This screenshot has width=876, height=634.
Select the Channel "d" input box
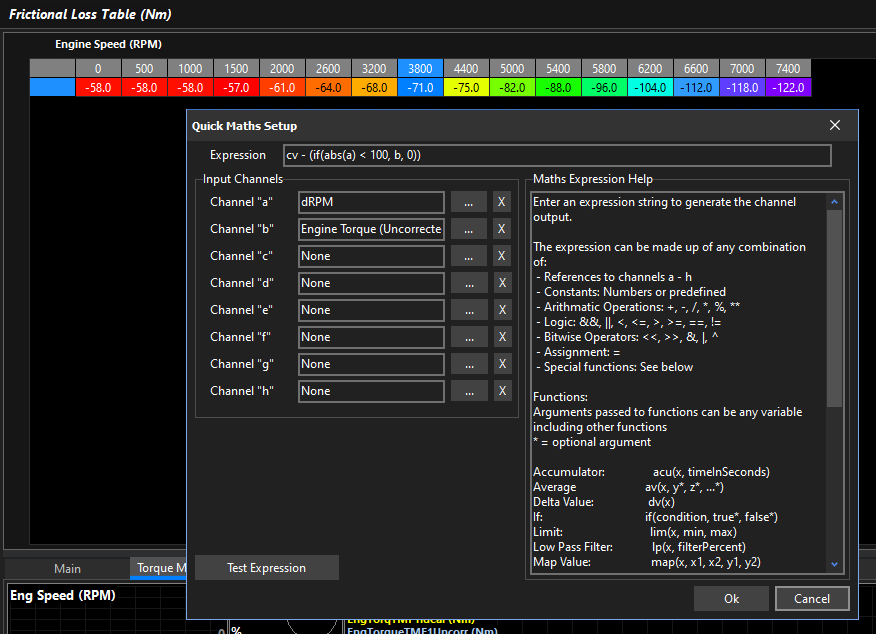(x=371, y=283)
